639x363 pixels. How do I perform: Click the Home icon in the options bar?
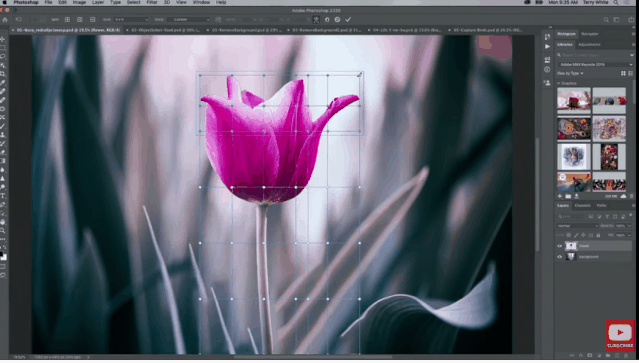pos(5,19)
